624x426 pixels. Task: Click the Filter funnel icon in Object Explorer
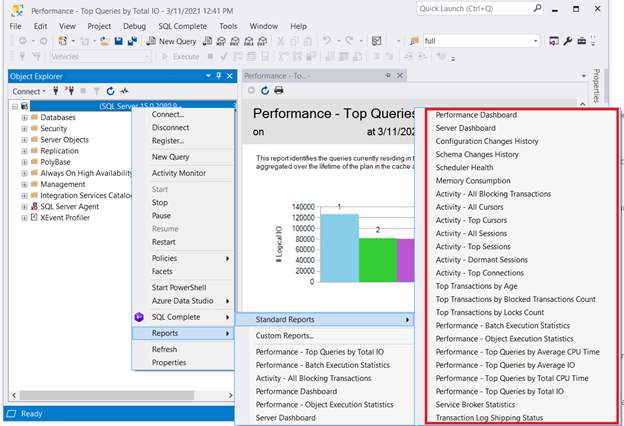tap(97, 91)
